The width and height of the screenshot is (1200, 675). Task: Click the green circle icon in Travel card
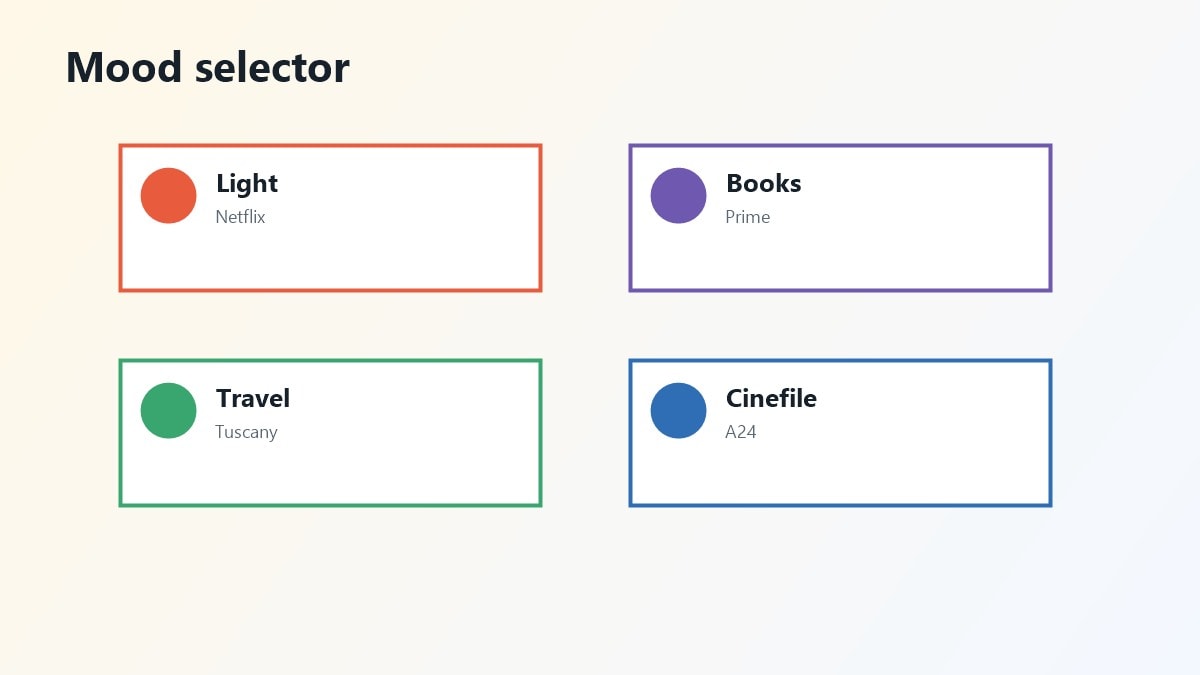[x=168, y=410]
